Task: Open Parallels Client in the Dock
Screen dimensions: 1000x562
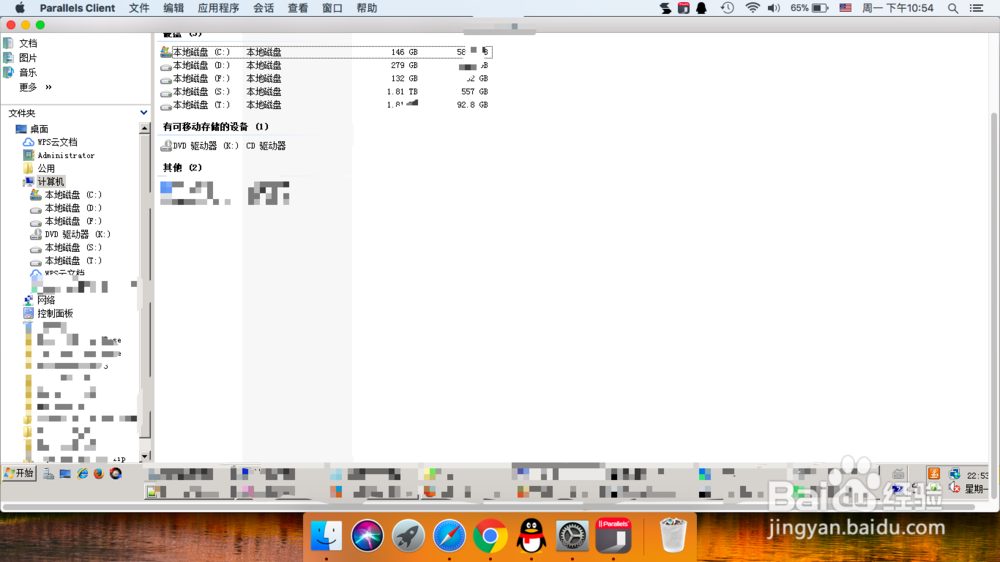Action: coord(614,535)
